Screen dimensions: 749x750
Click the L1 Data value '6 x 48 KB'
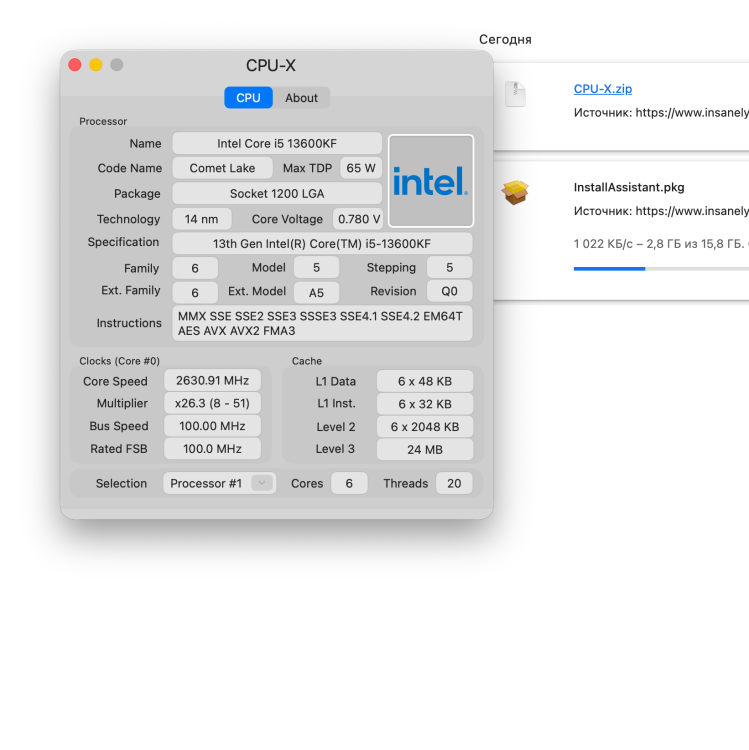coord(425,381)
